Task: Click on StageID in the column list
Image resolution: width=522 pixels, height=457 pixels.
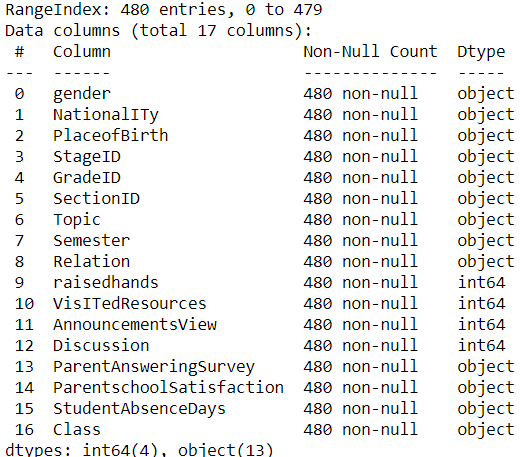Action: click(87, 157)
